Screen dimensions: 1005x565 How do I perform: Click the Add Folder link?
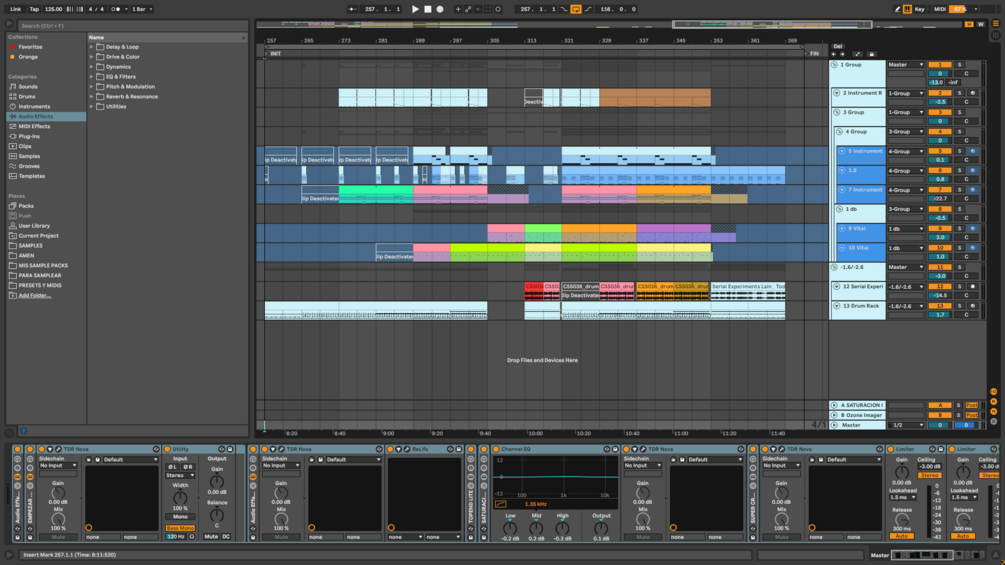point(35,295)
